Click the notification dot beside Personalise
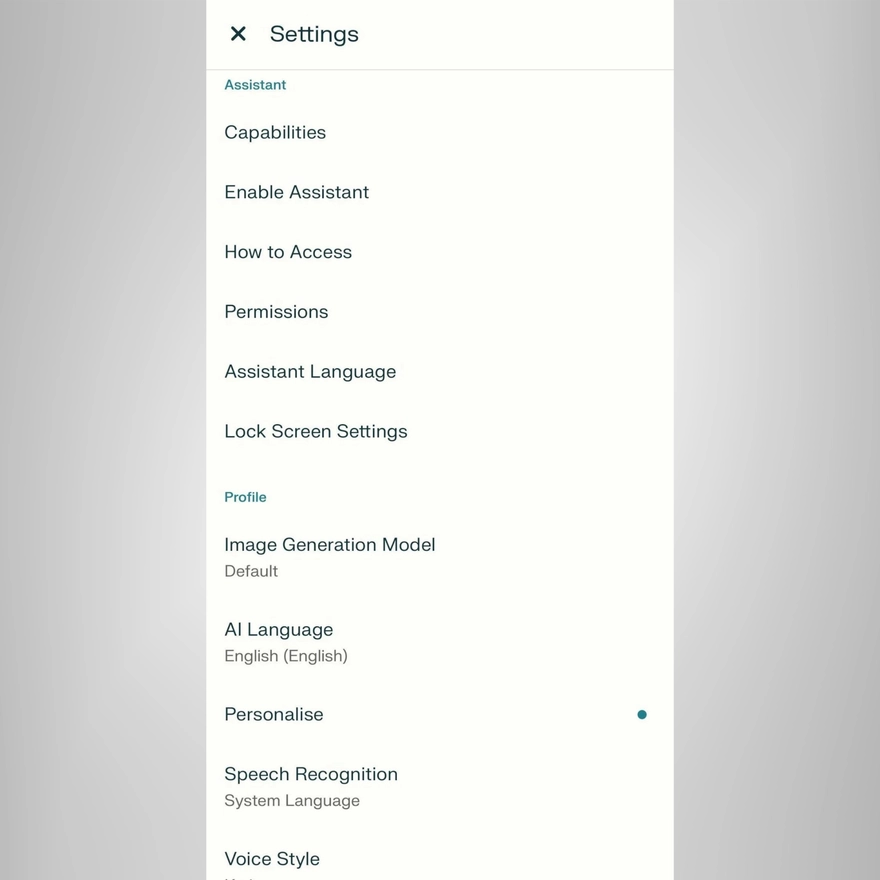 pyautogui.click(x=642, y=714)
